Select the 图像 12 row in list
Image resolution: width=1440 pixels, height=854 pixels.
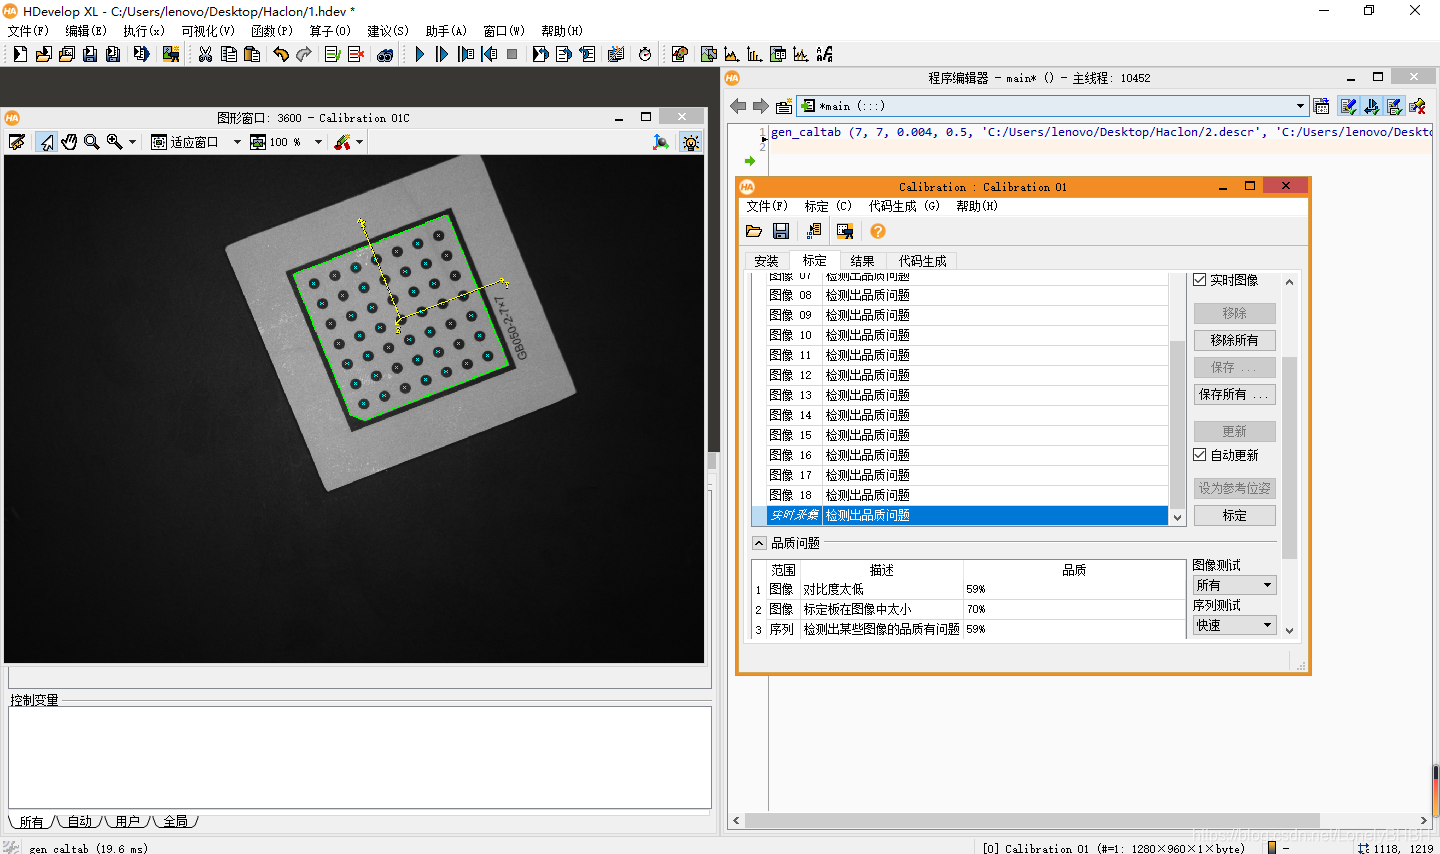(960, 375)
